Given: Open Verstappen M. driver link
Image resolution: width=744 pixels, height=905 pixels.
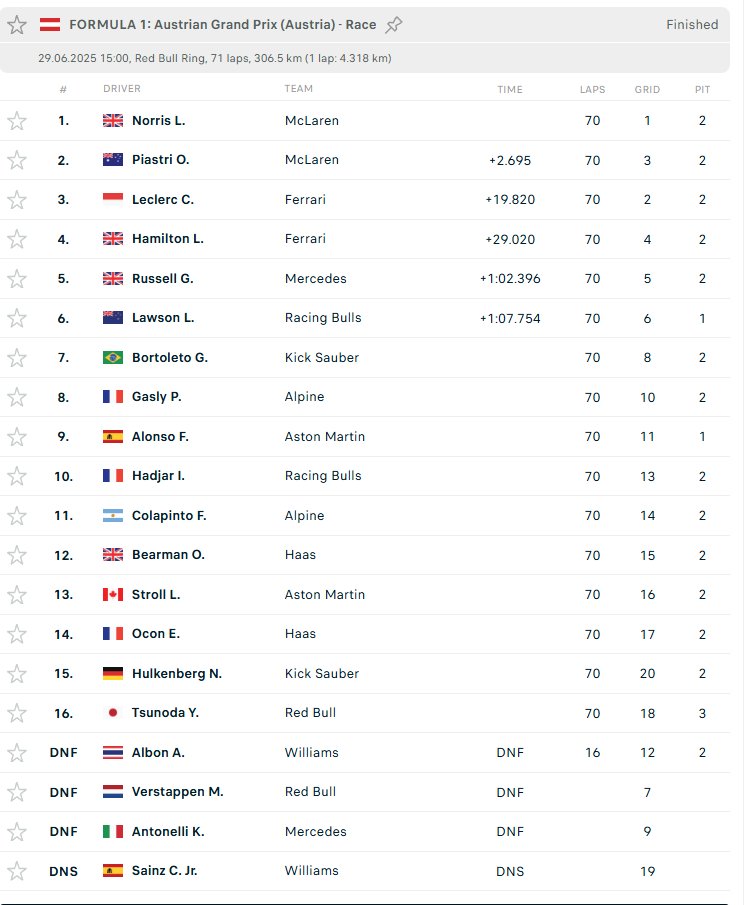Looking at the screenshot, I should [177, 792].
